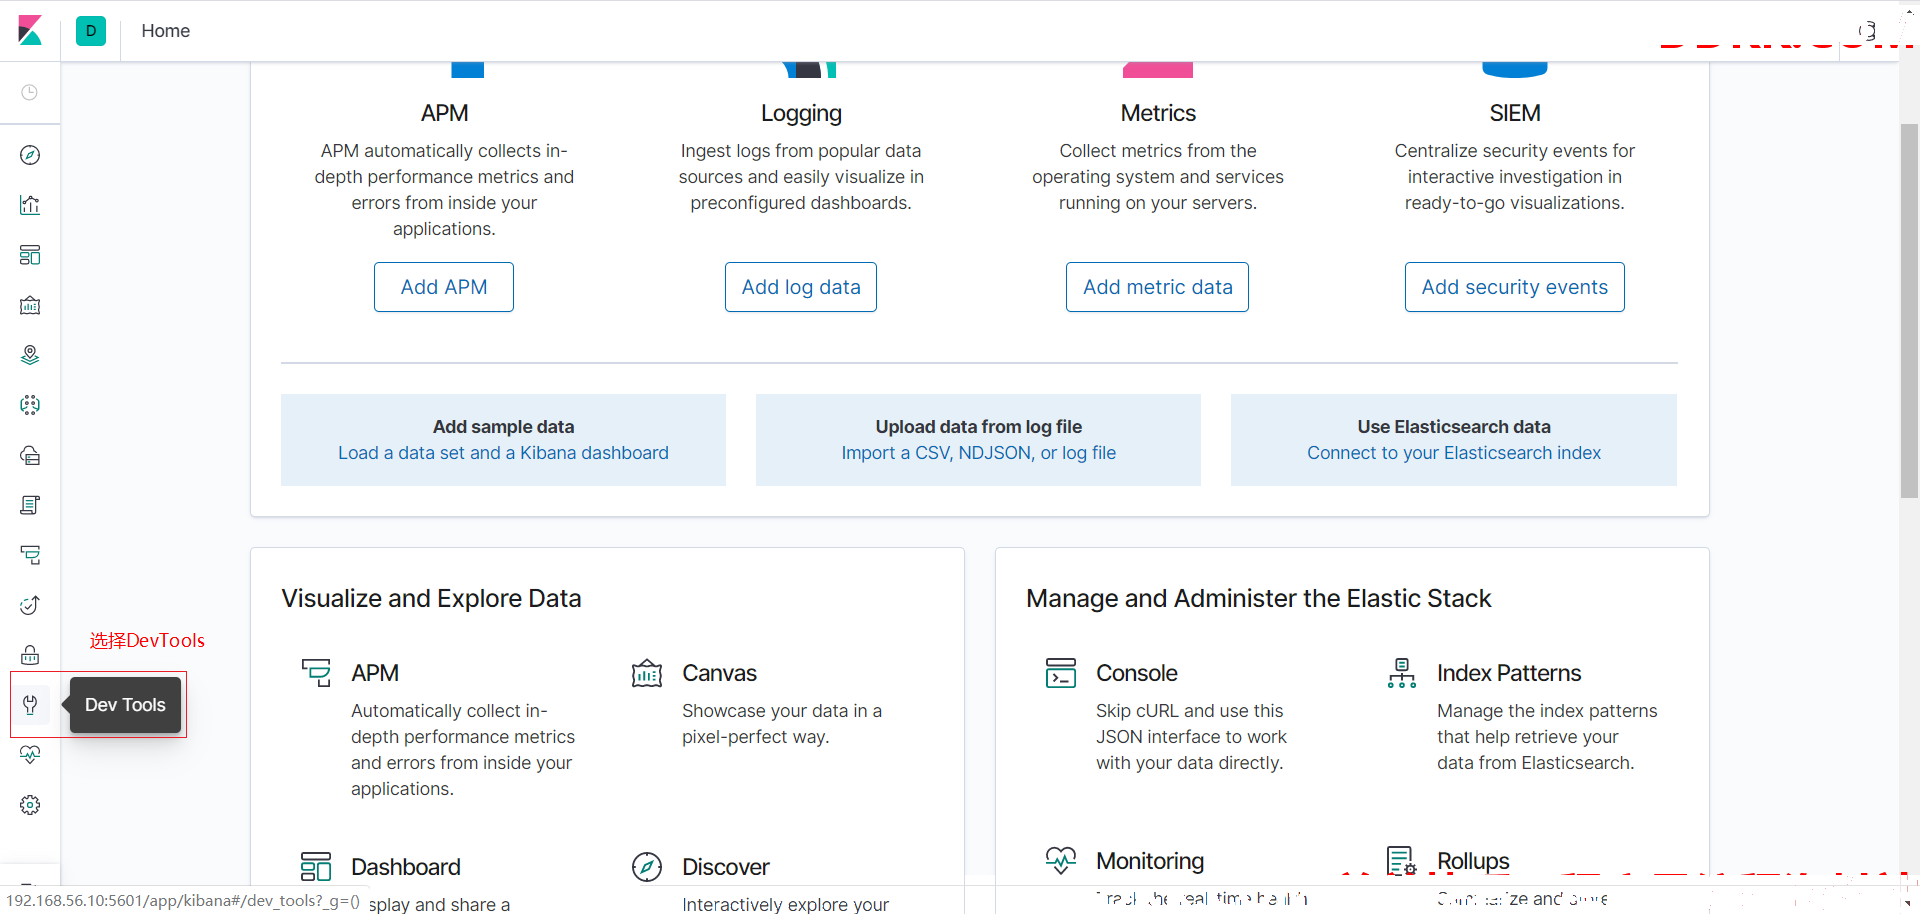Open the Monitoring heading
1920x914 pixels.
(1150, 861)
